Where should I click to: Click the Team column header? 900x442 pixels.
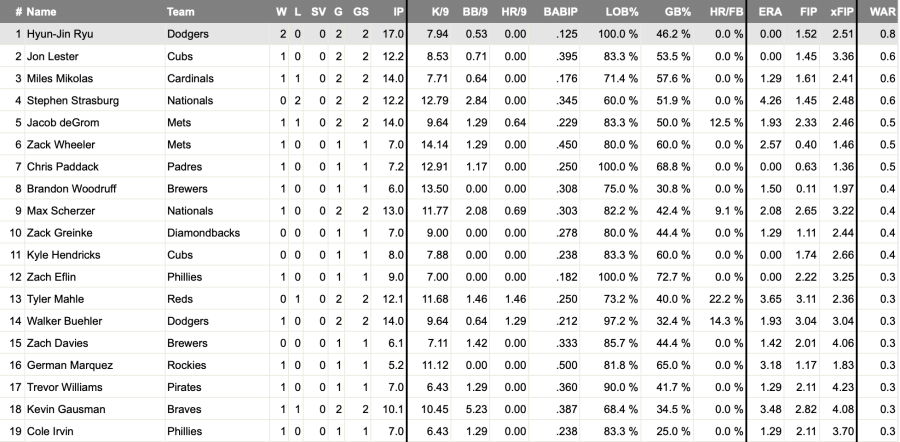(180, 11)
